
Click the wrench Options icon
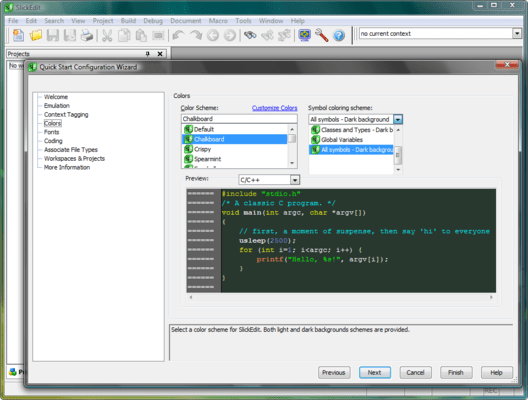click(322, 35)
